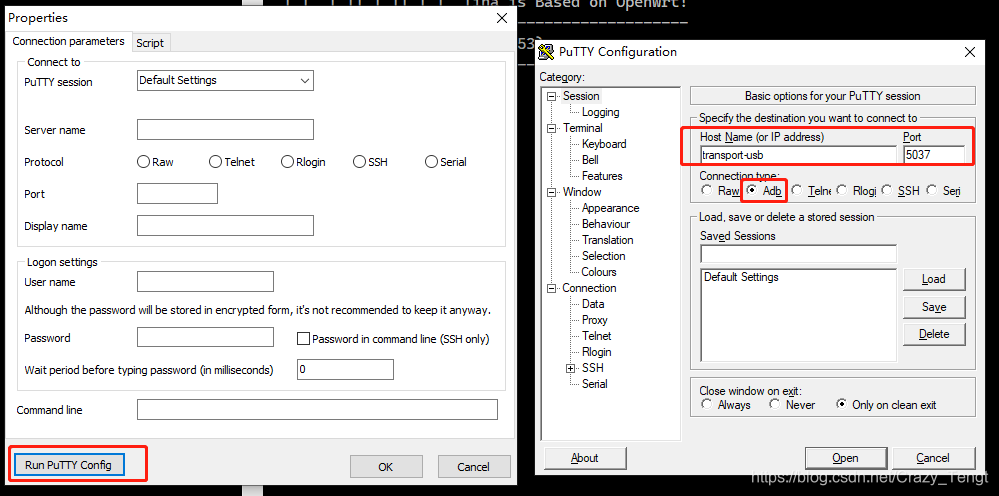Select Bell in the category tree
The image size is (999, 496).
pos(590,160)
